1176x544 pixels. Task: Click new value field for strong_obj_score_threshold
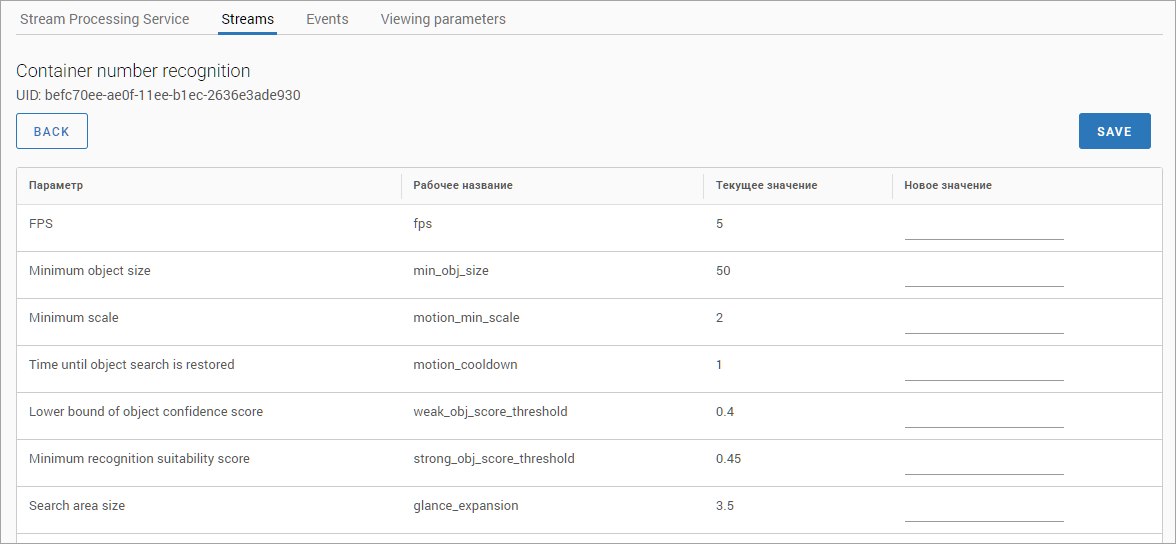click(984, 464)
